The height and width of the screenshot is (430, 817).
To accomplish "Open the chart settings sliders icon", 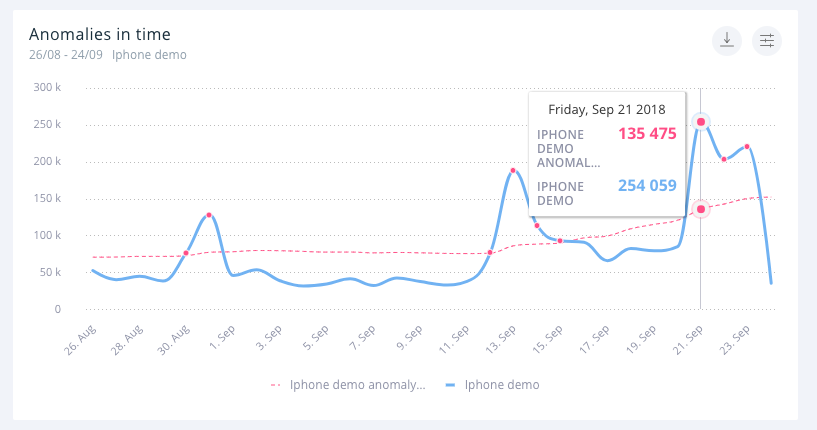I will pos(767,41).
